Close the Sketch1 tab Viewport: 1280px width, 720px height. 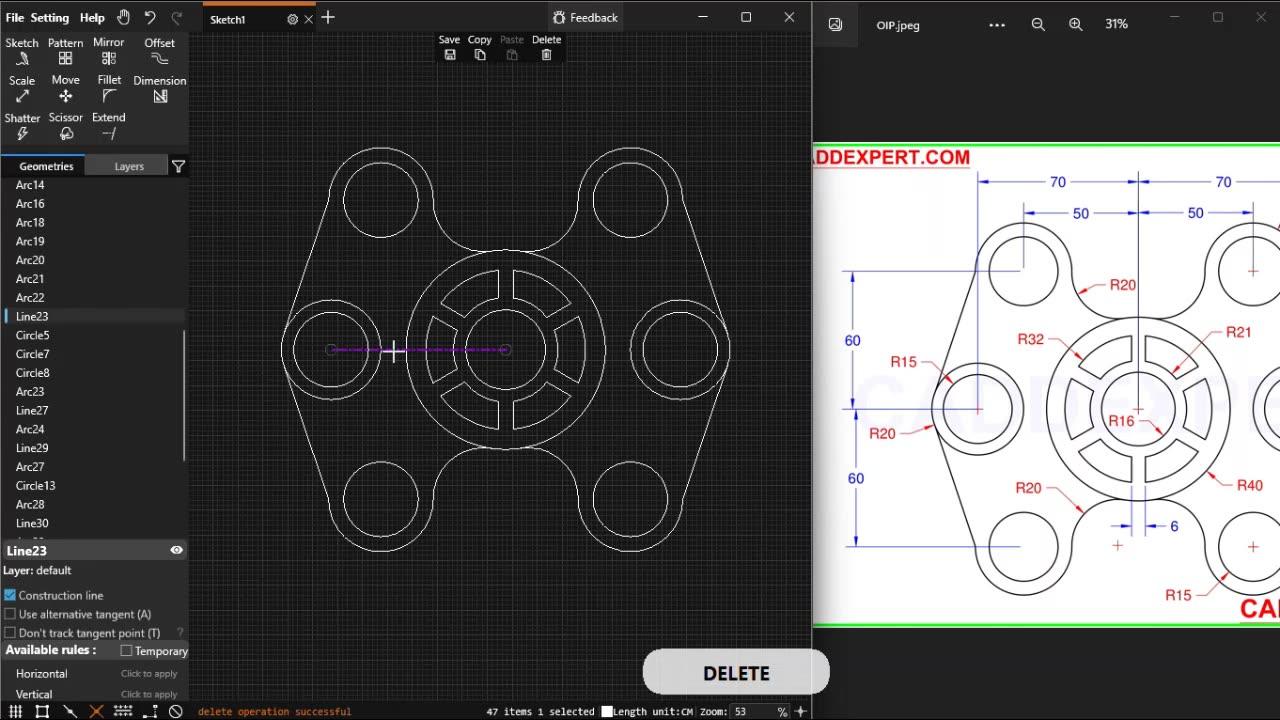point(308,19)
